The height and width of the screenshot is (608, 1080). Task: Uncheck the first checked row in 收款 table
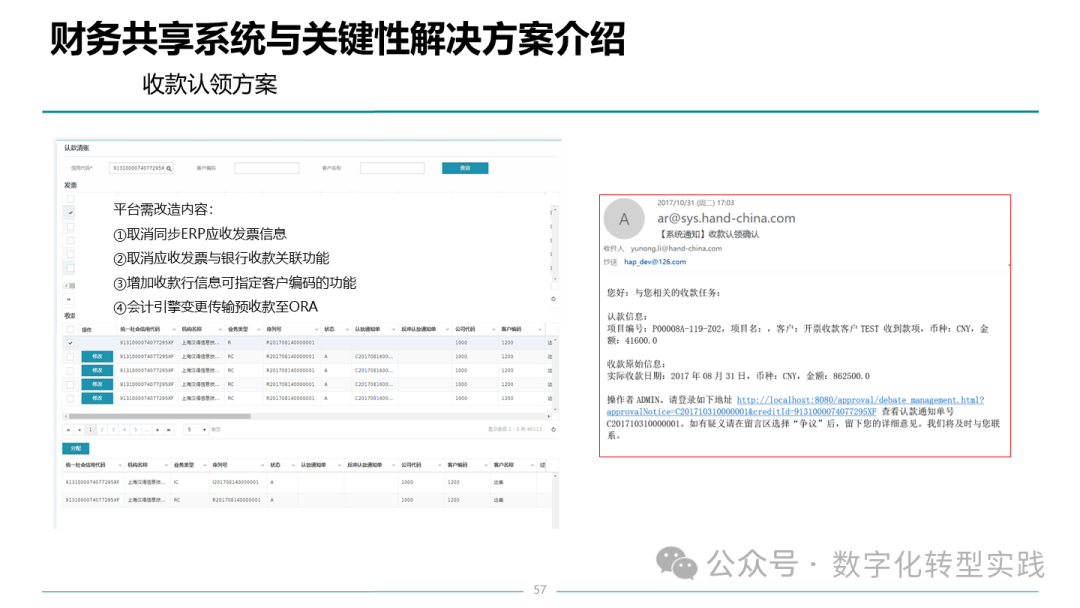pyautogui.click(x=70, y=342)
